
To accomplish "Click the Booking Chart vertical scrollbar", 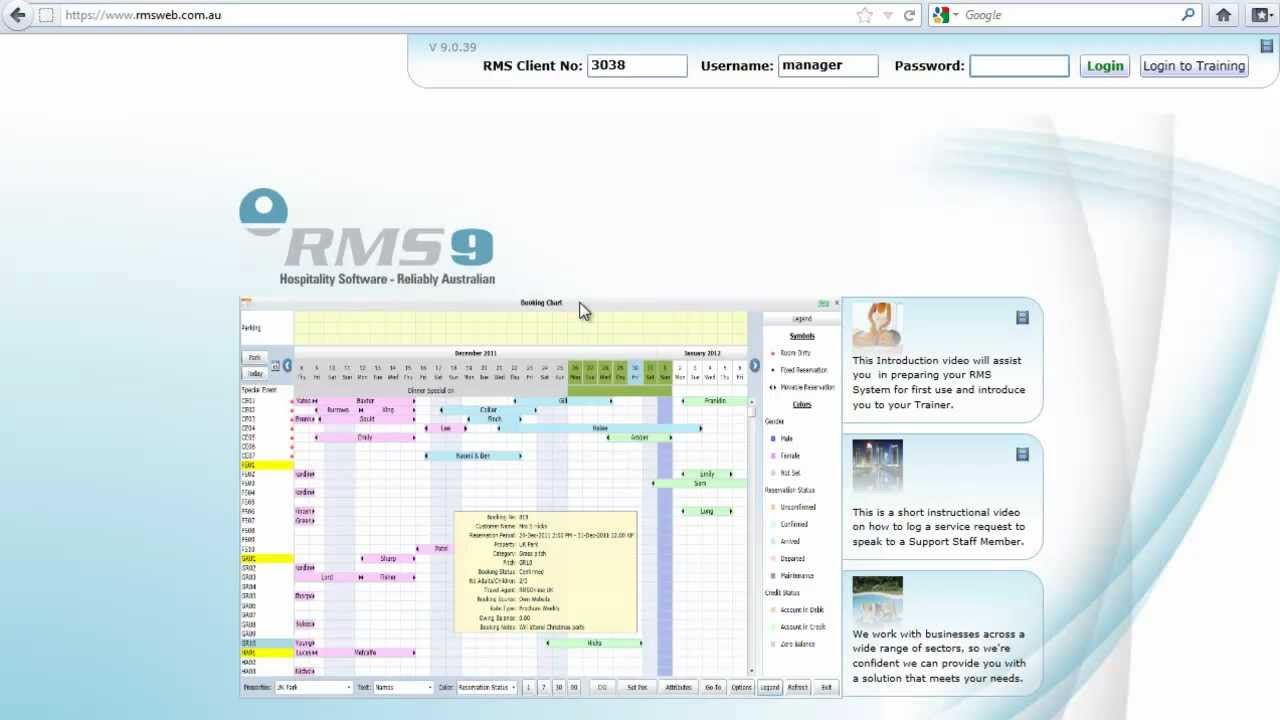I will [752, 535].
